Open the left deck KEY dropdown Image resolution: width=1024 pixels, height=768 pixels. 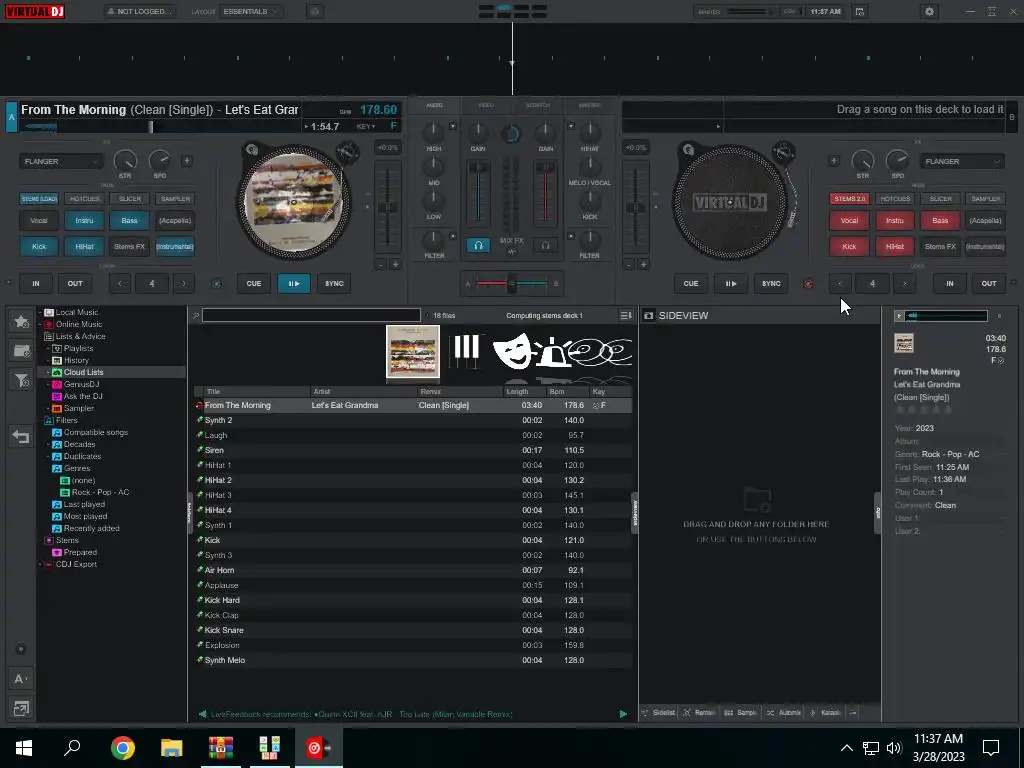[x=366, y=126]
